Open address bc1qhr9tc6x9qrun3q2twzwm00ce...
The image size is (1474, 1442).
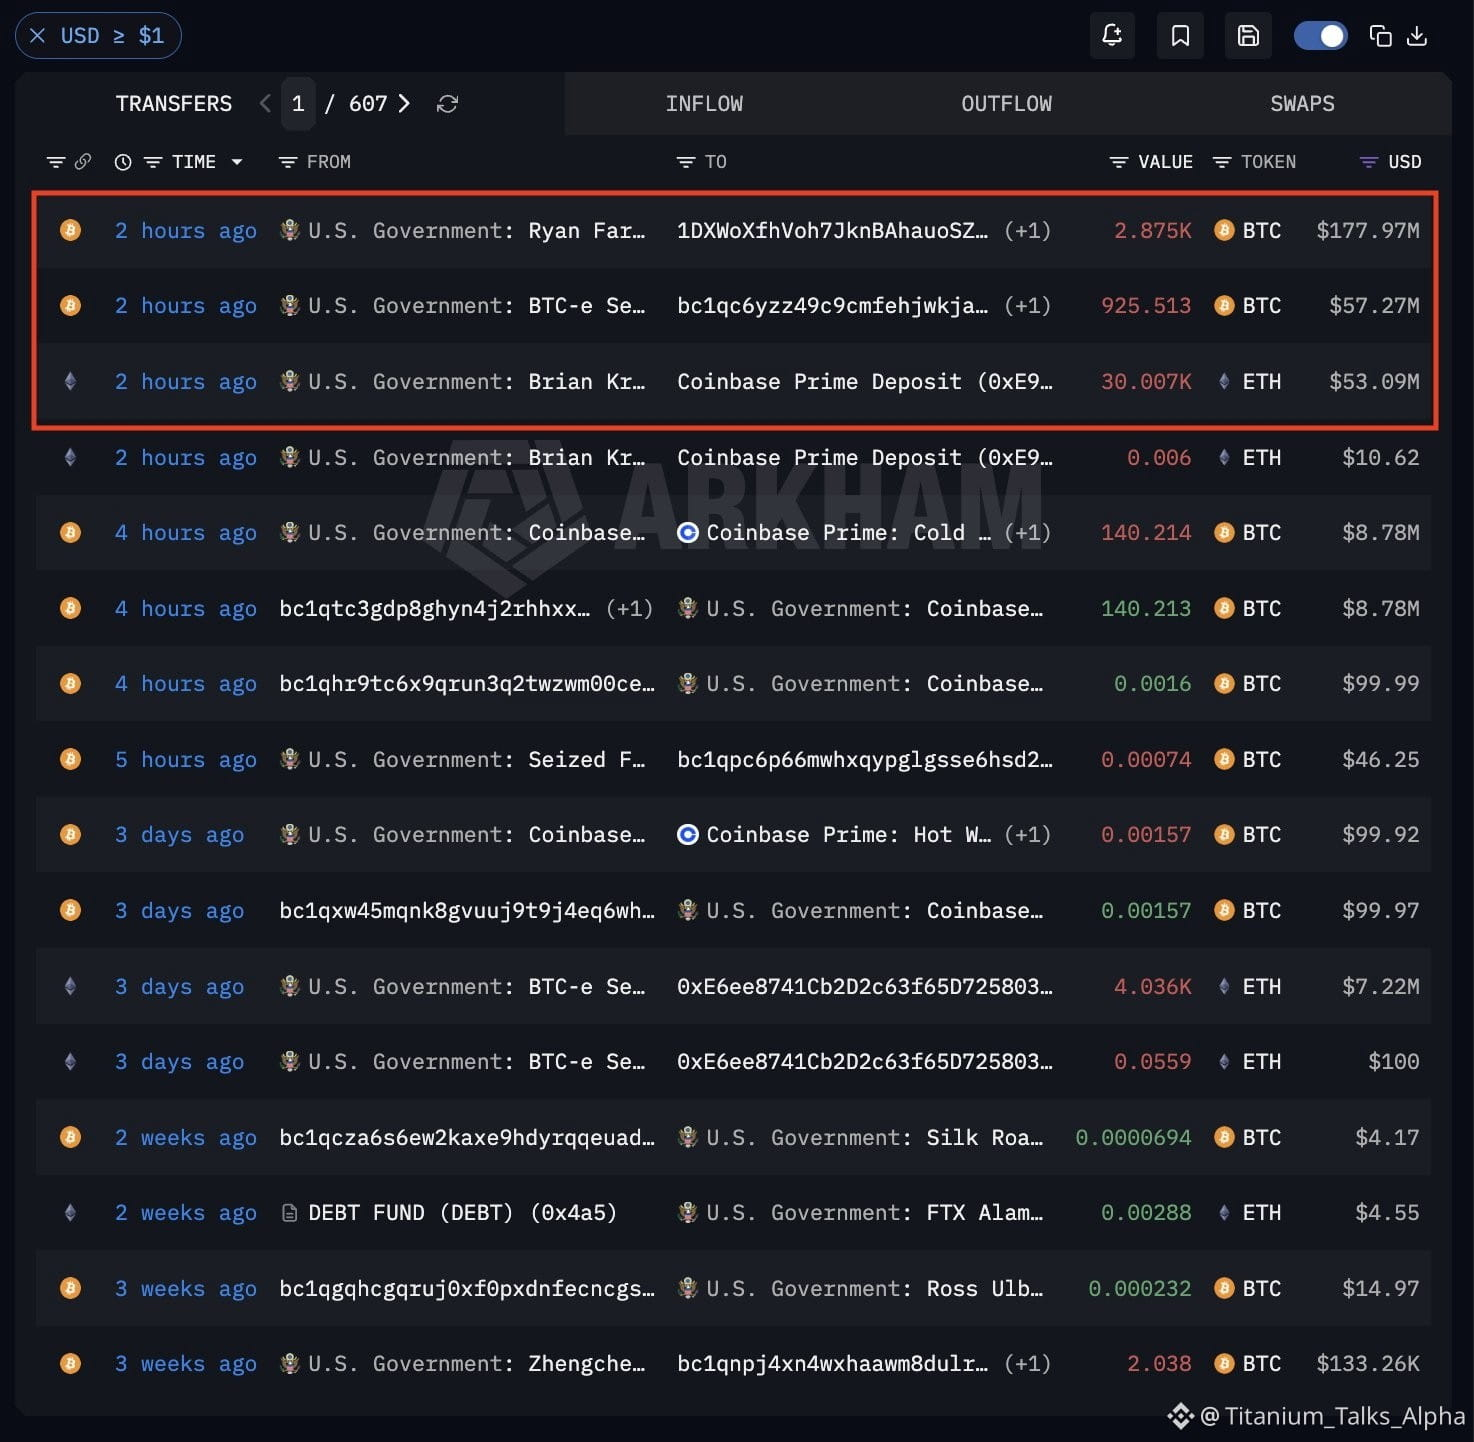pyautogui.click(x=467, y=683)
